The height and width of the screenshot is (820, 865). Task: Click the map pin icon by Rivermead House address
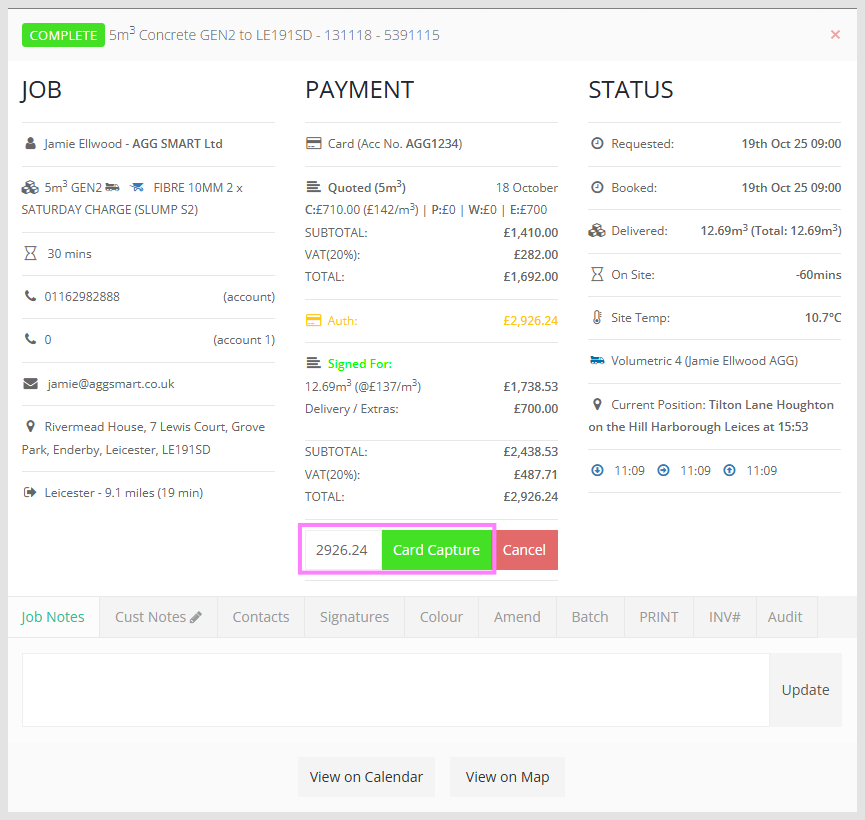[30, 426]
